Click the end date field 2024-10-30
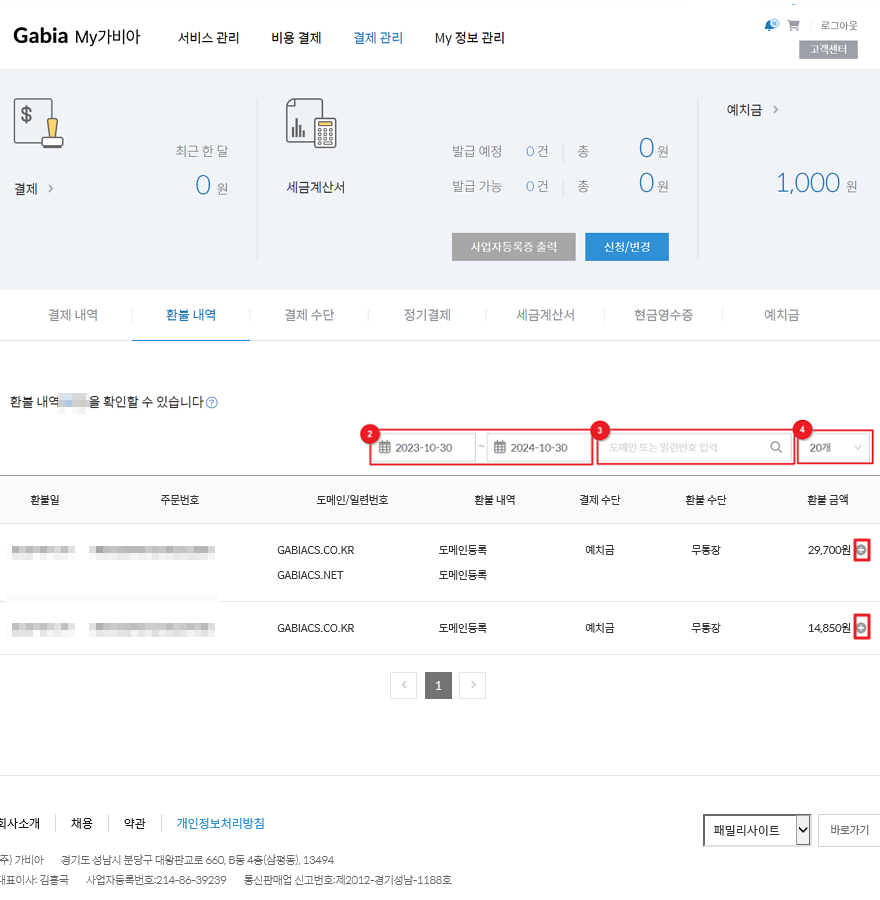 click(x=539, y=447)
